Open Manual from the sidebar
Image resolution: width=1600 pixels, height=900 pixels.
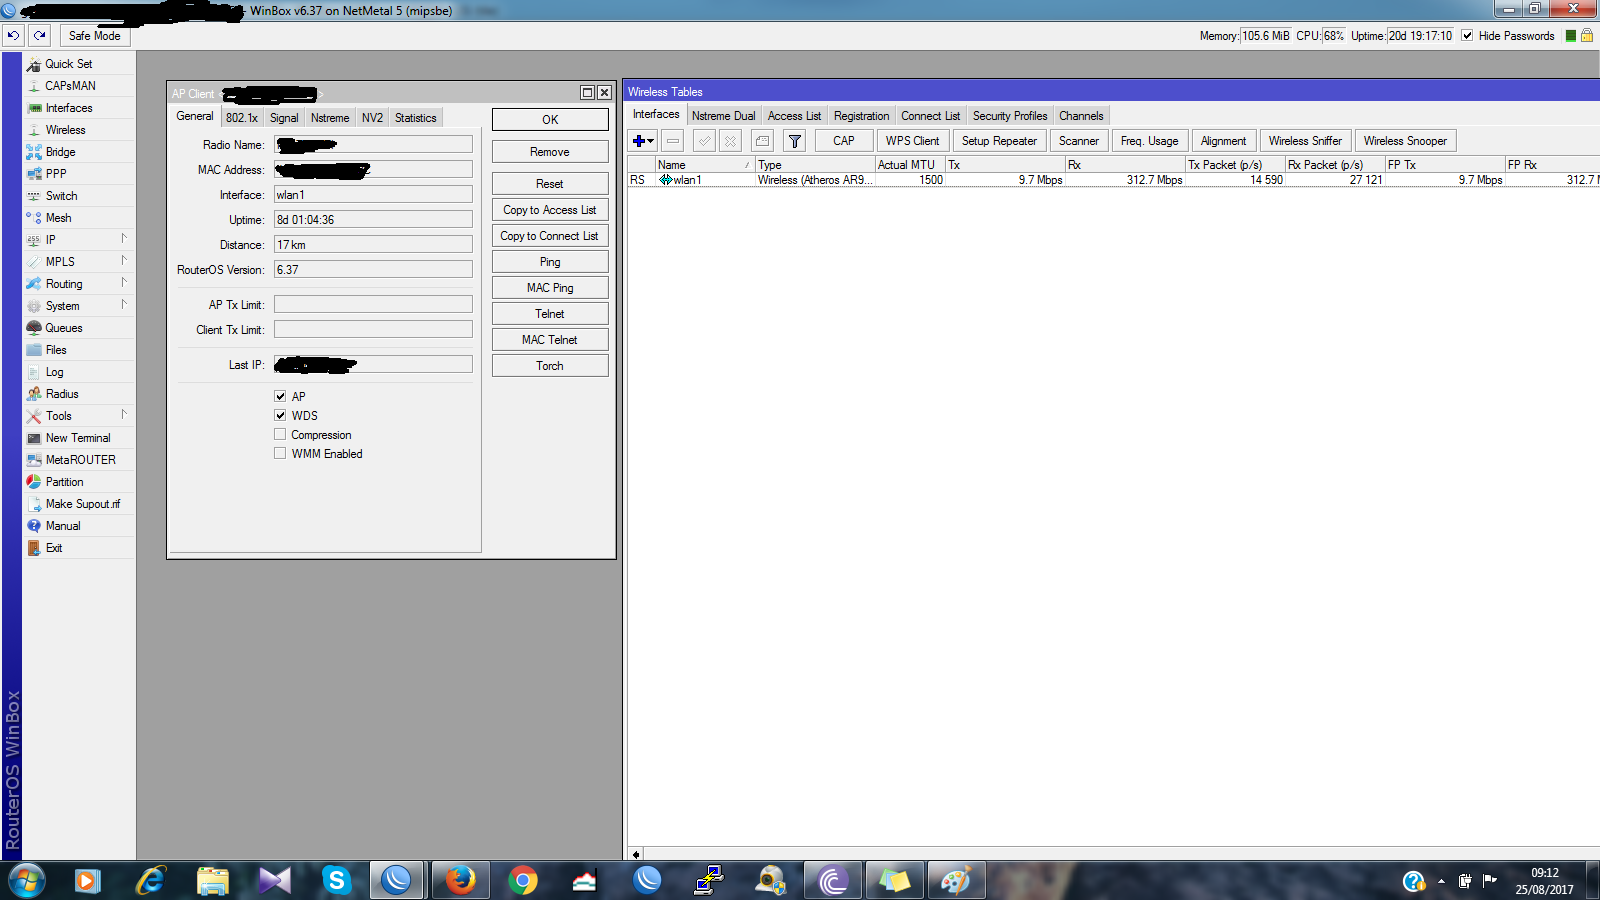tap(63, 526)
